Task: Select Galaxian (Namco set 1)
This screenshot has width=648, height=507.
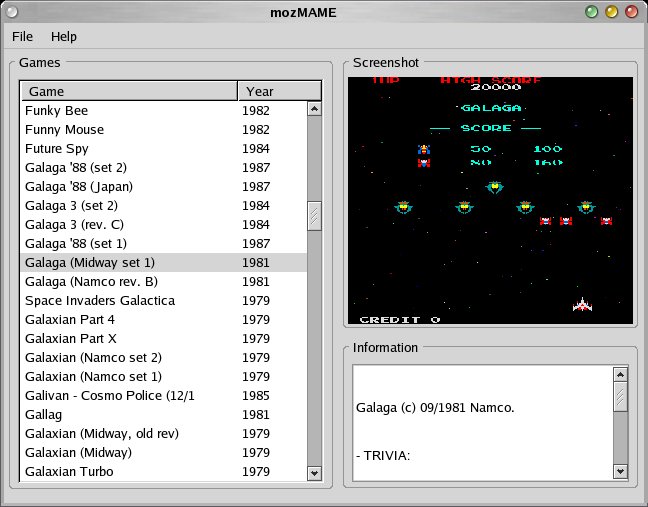Action: click(x=164, y=376)
